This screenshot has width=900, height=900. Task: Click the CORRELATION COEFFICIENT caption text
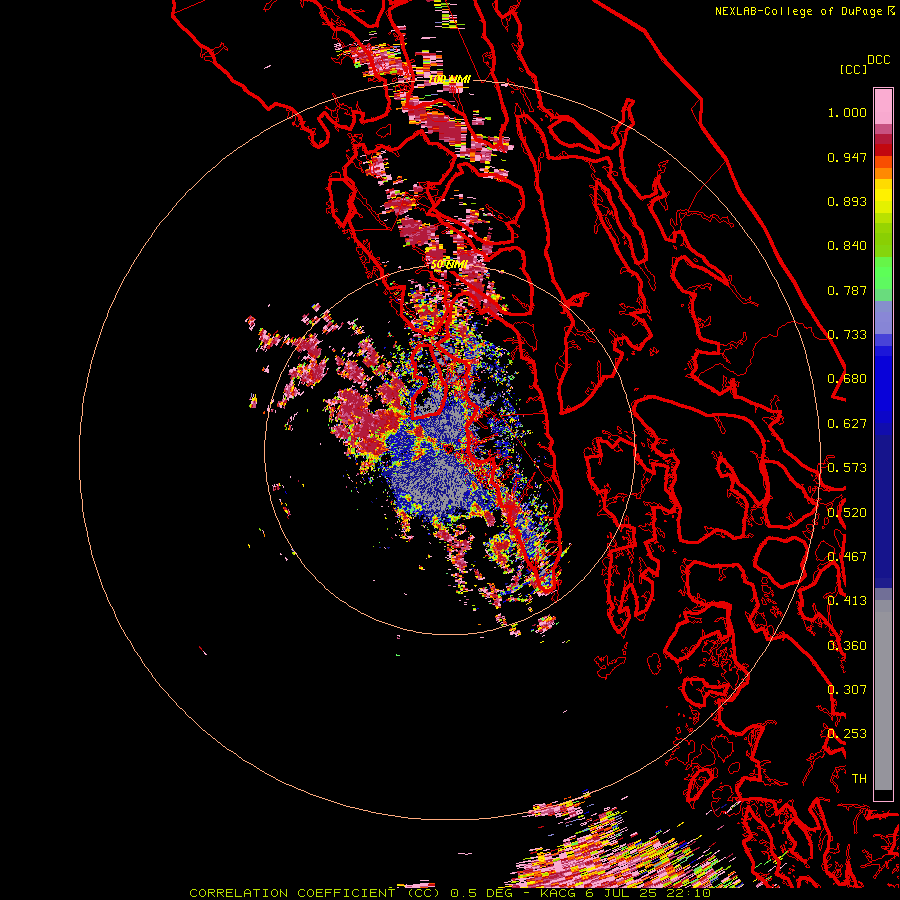click(292, 893)
